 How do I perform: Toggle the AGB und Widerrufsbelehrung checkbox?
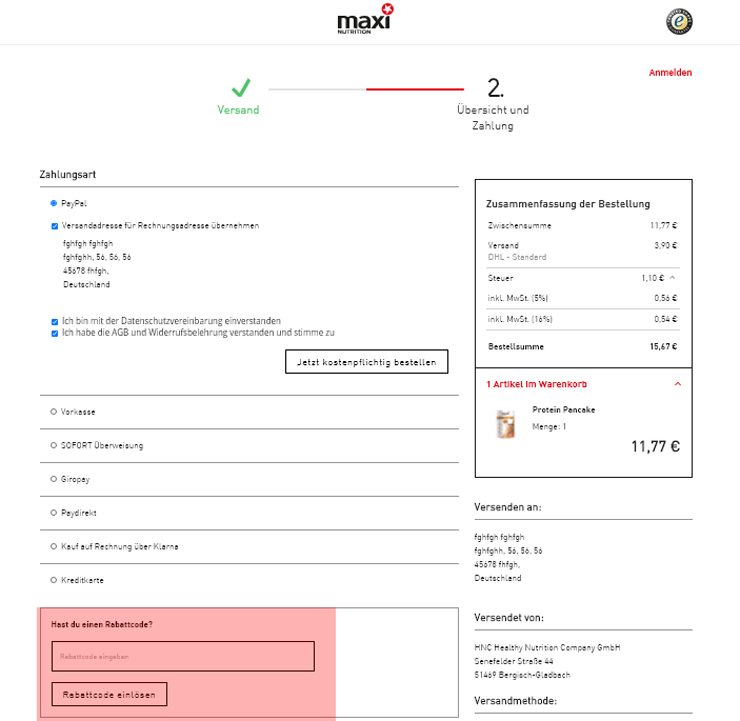55,333
